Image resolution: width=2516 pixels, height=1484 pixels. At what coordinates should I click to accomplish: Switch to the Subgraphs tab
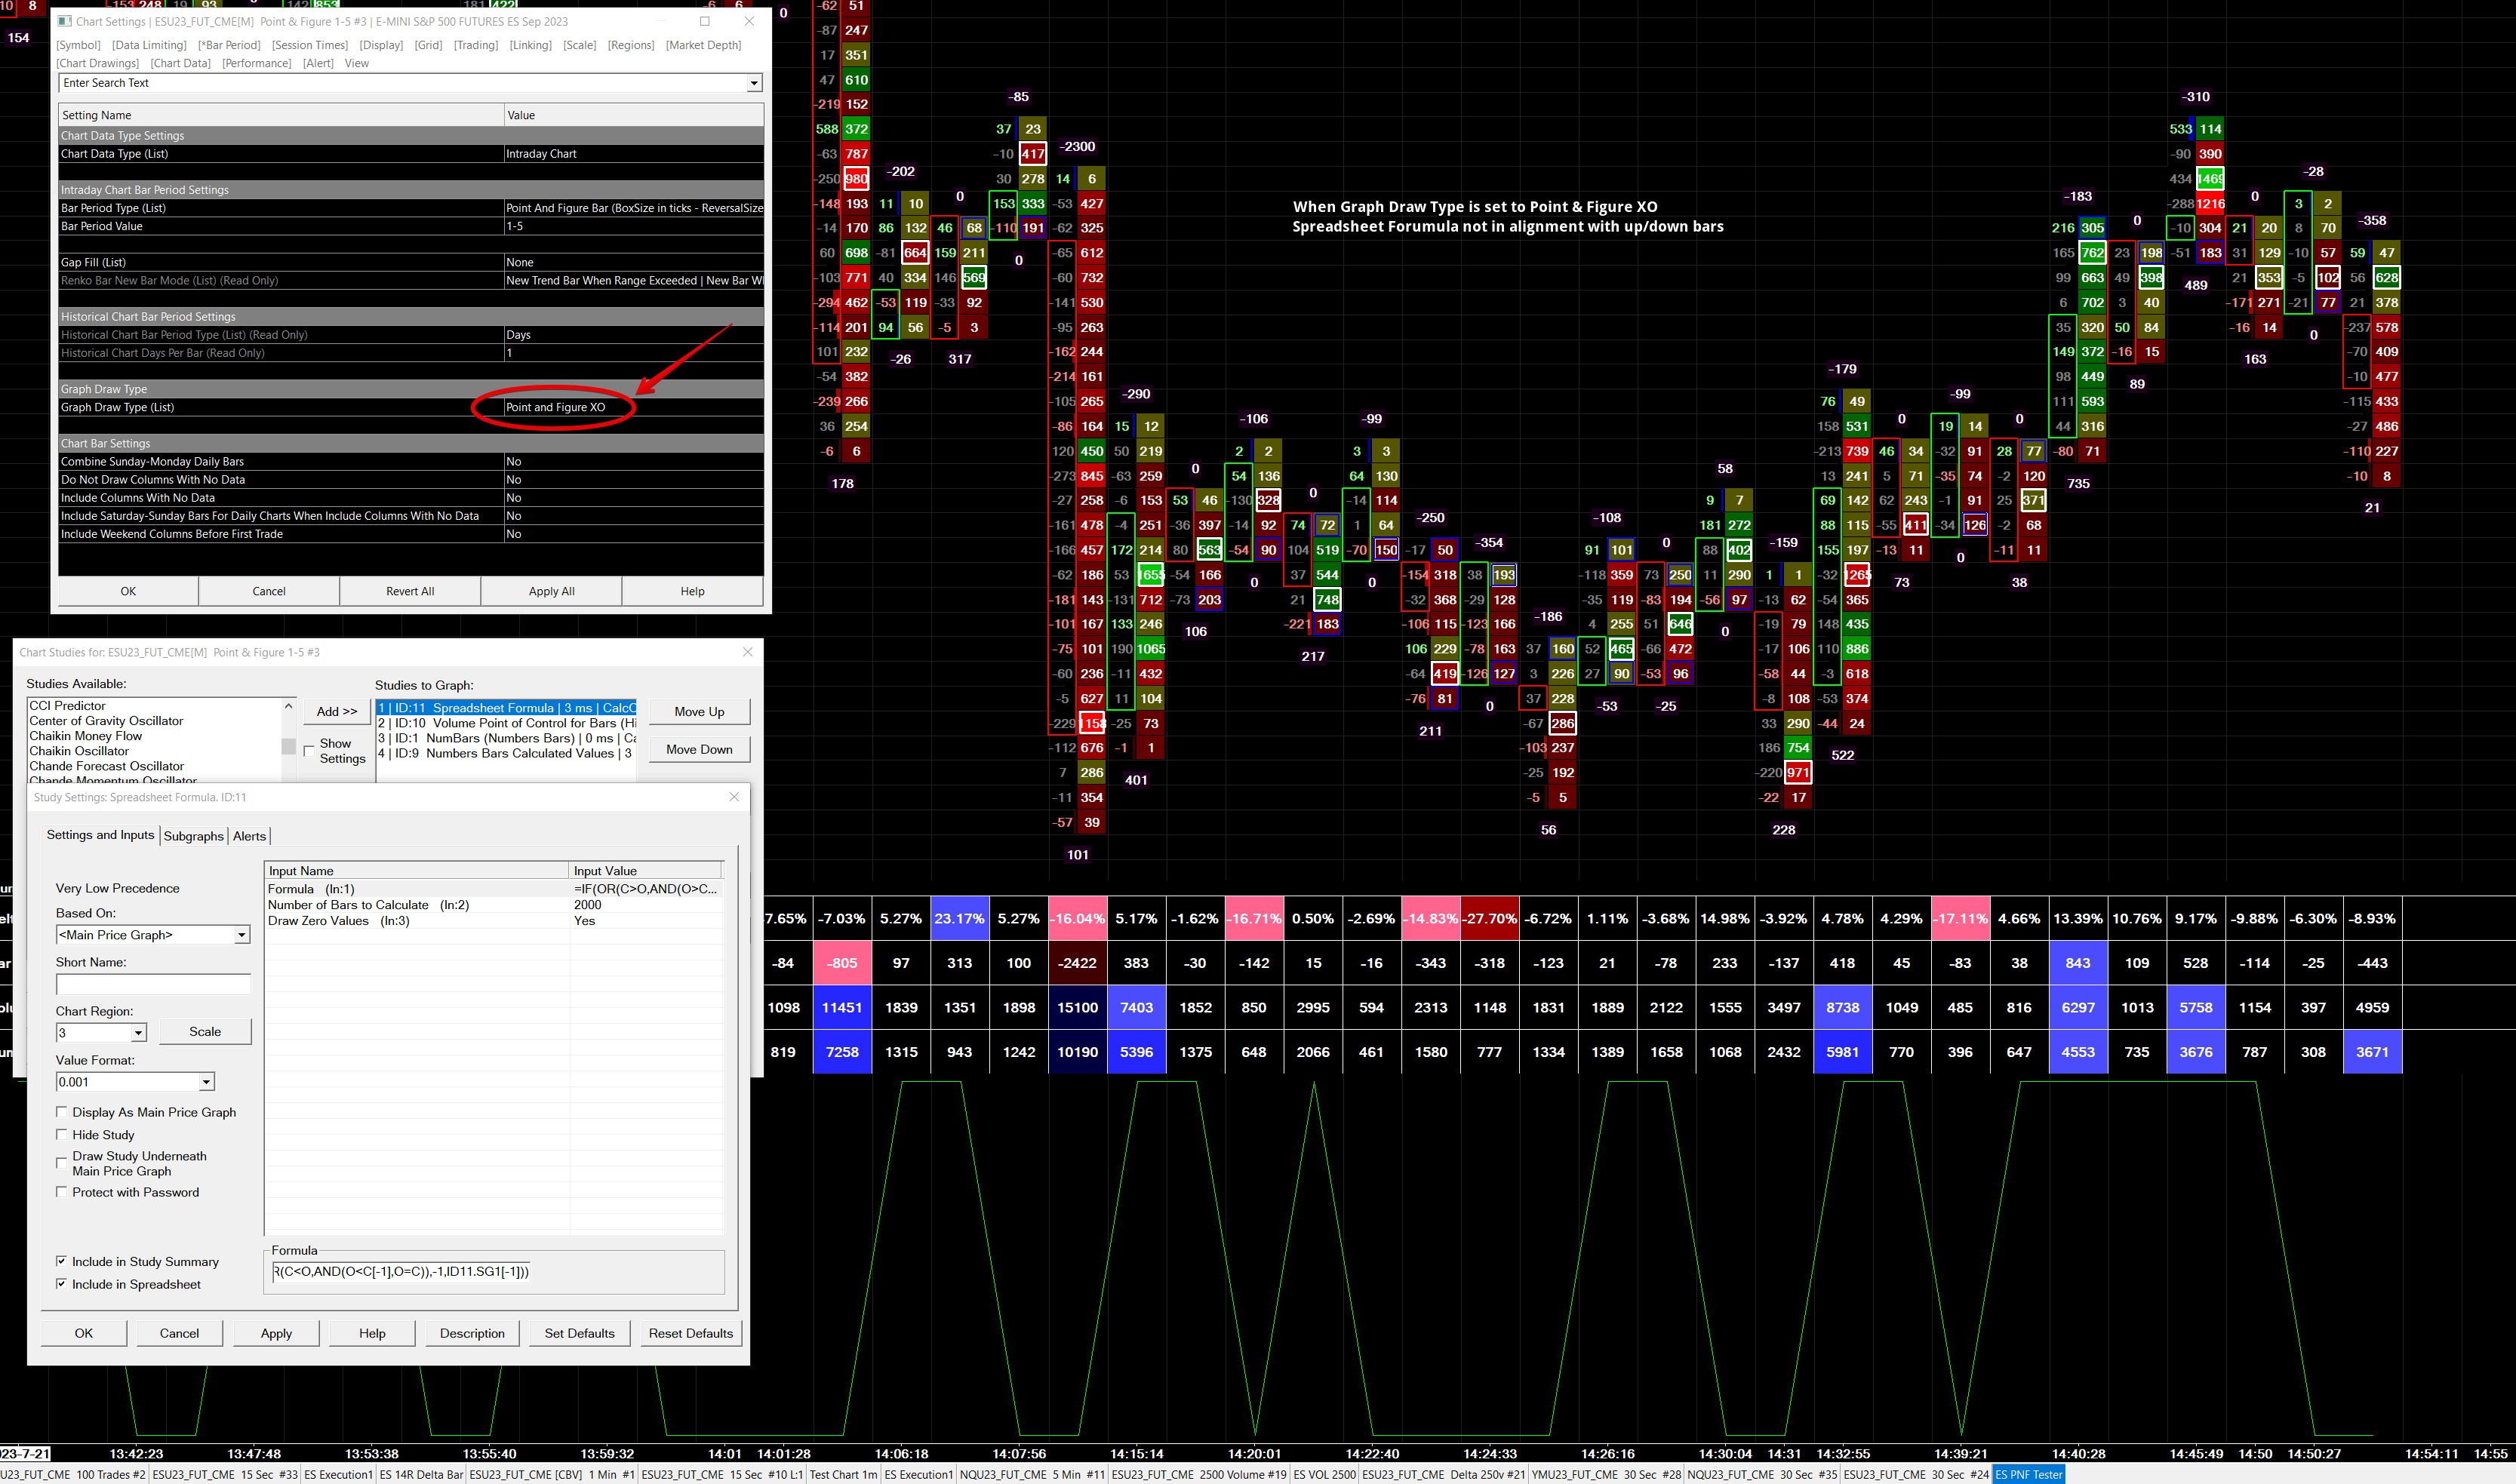point(193,836)
